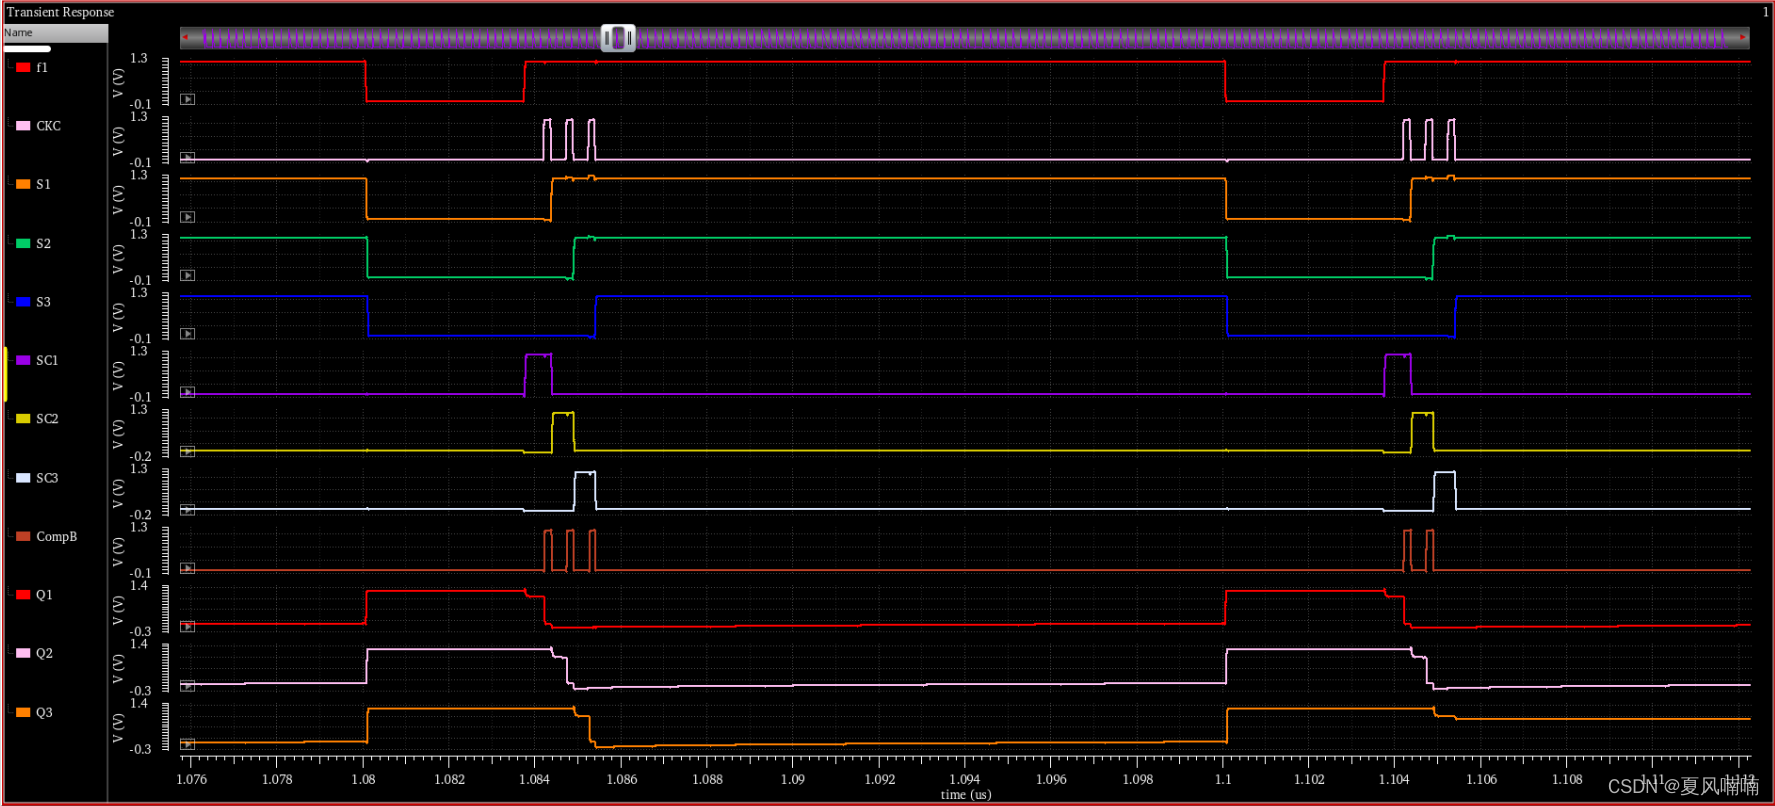This screenshot has width=1775, height=806.
Task: Click the red color swatch for f1
Action: (23, 67)
